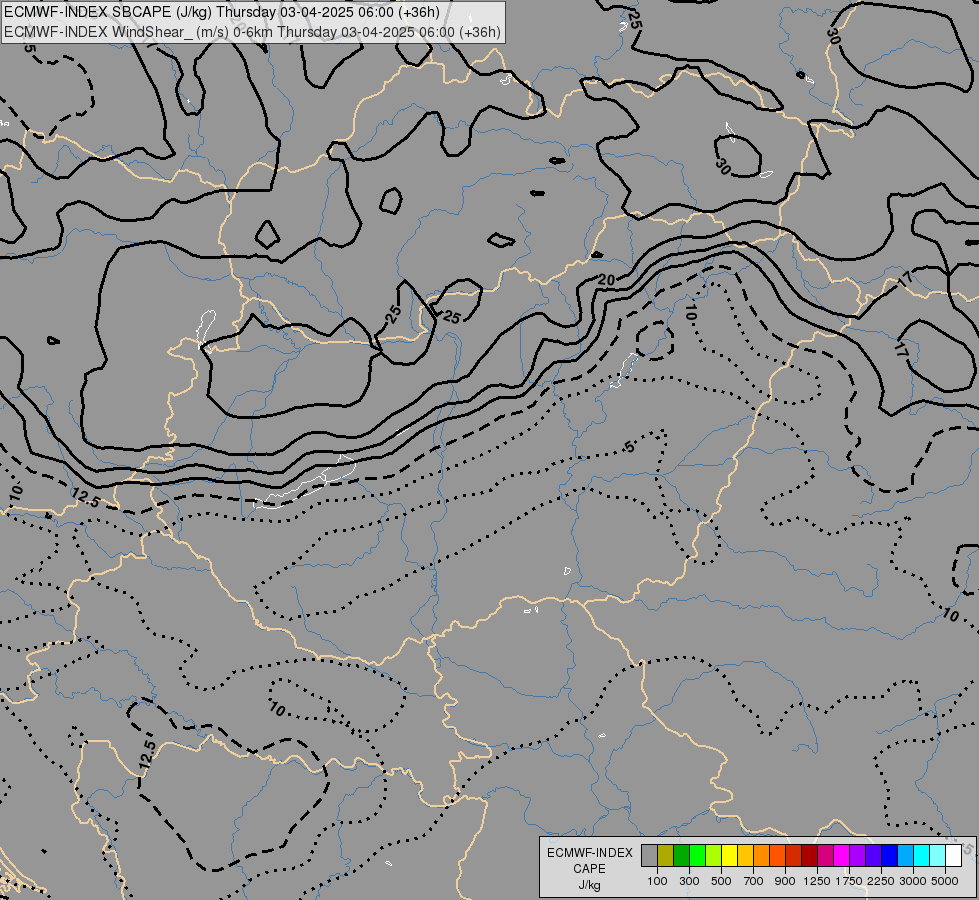Image resolution: width=979 pixels, height=900 pixels.
Task: Click the "1750" legend tick label
Action: coord(849,881)
